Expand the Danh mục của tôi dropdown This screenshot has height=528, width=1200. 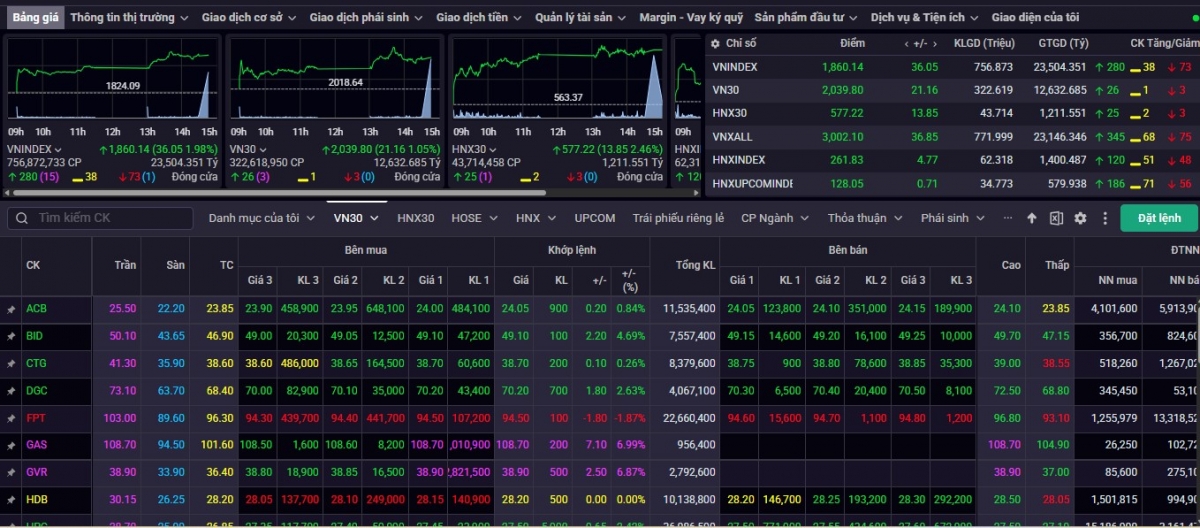coord(260,218)
